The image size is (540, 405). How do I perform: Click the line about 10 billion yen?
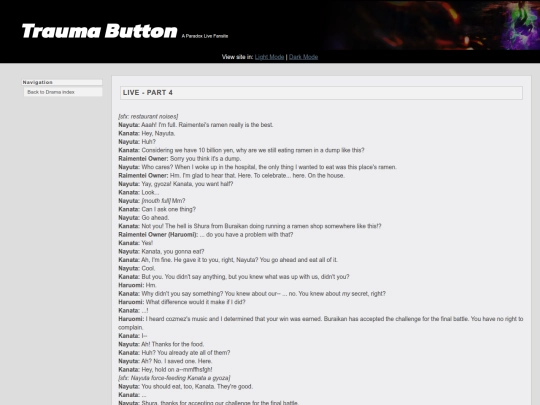pyautogui.click(x=241, y=150)
